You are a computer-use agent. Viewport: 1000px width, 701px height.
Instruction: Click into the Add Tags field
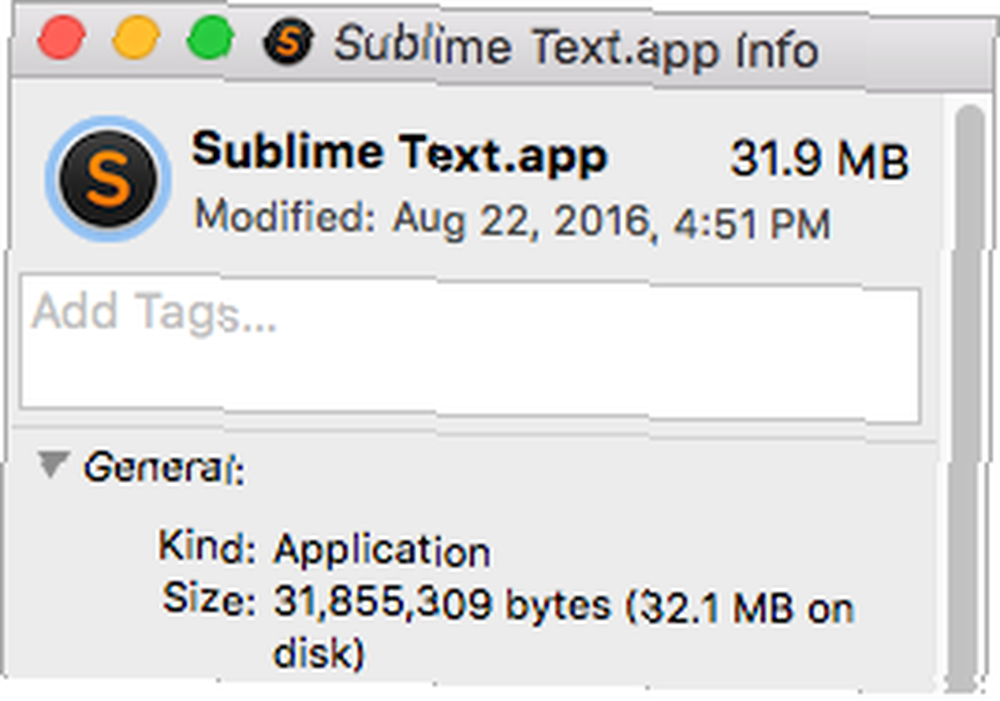tap(470, 350)
